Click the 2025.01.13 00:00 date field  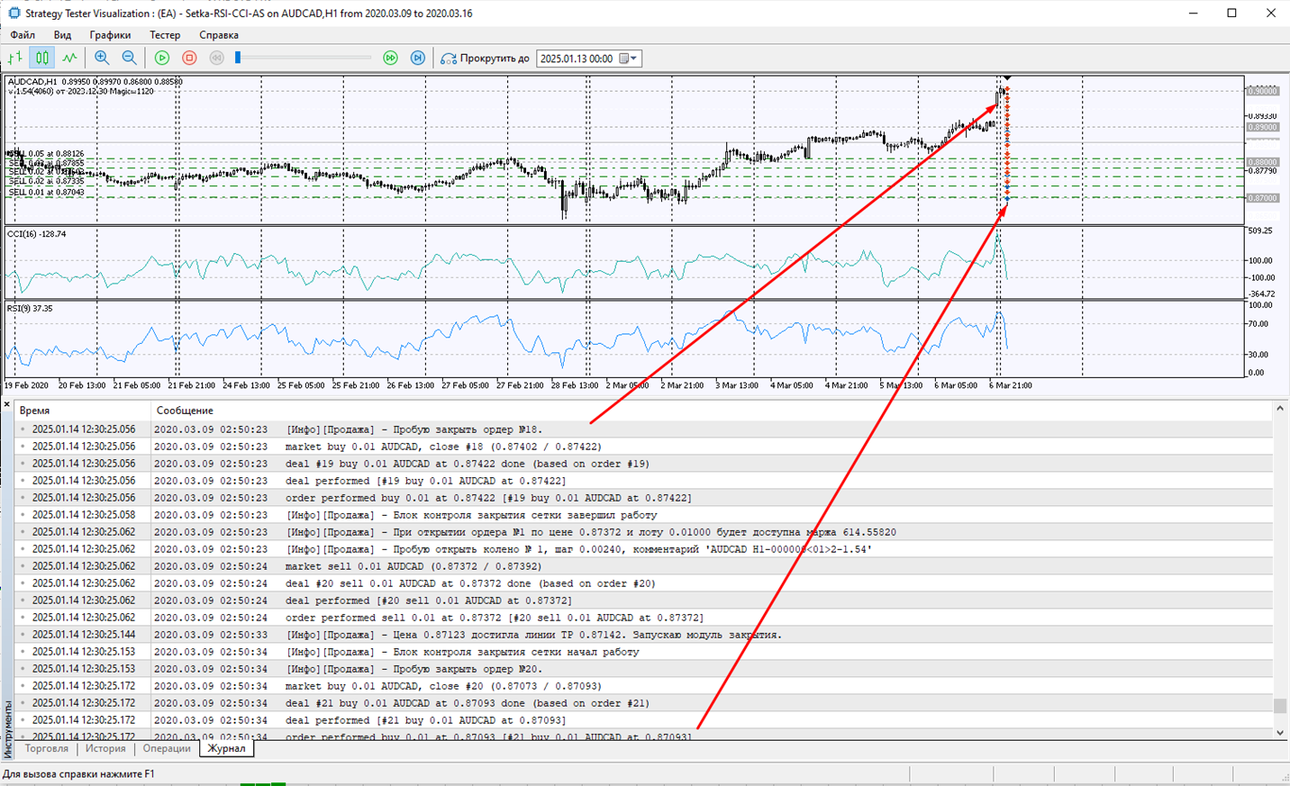(x=578, y=58)
